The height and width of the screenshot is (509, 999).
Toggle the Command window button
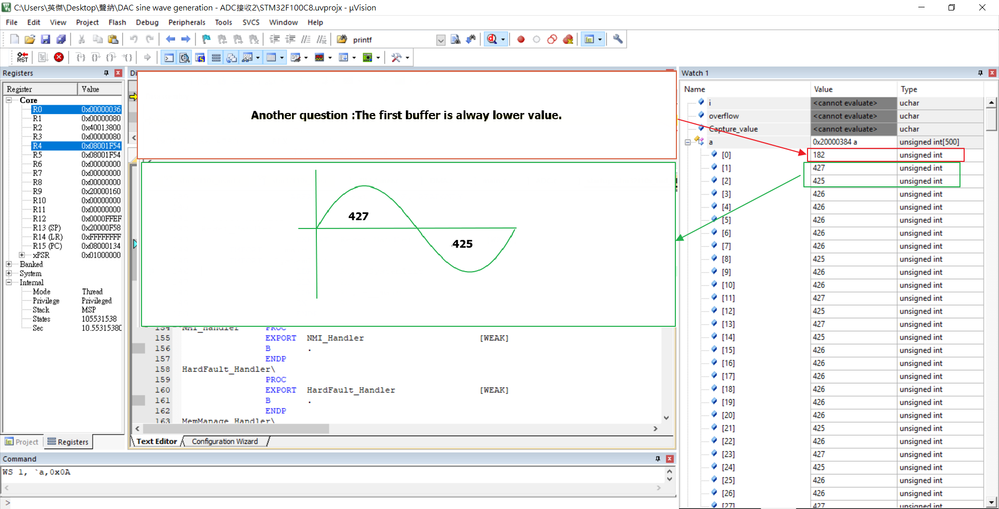[x=168, y=57]
